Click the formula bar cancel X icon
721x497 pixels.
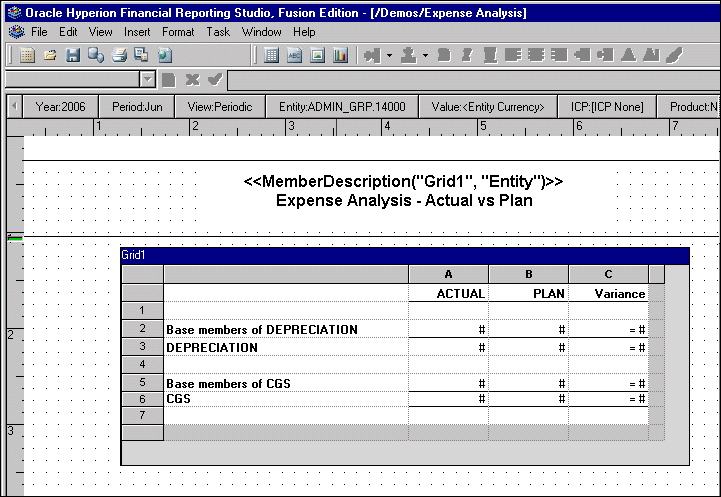[192, 80]
